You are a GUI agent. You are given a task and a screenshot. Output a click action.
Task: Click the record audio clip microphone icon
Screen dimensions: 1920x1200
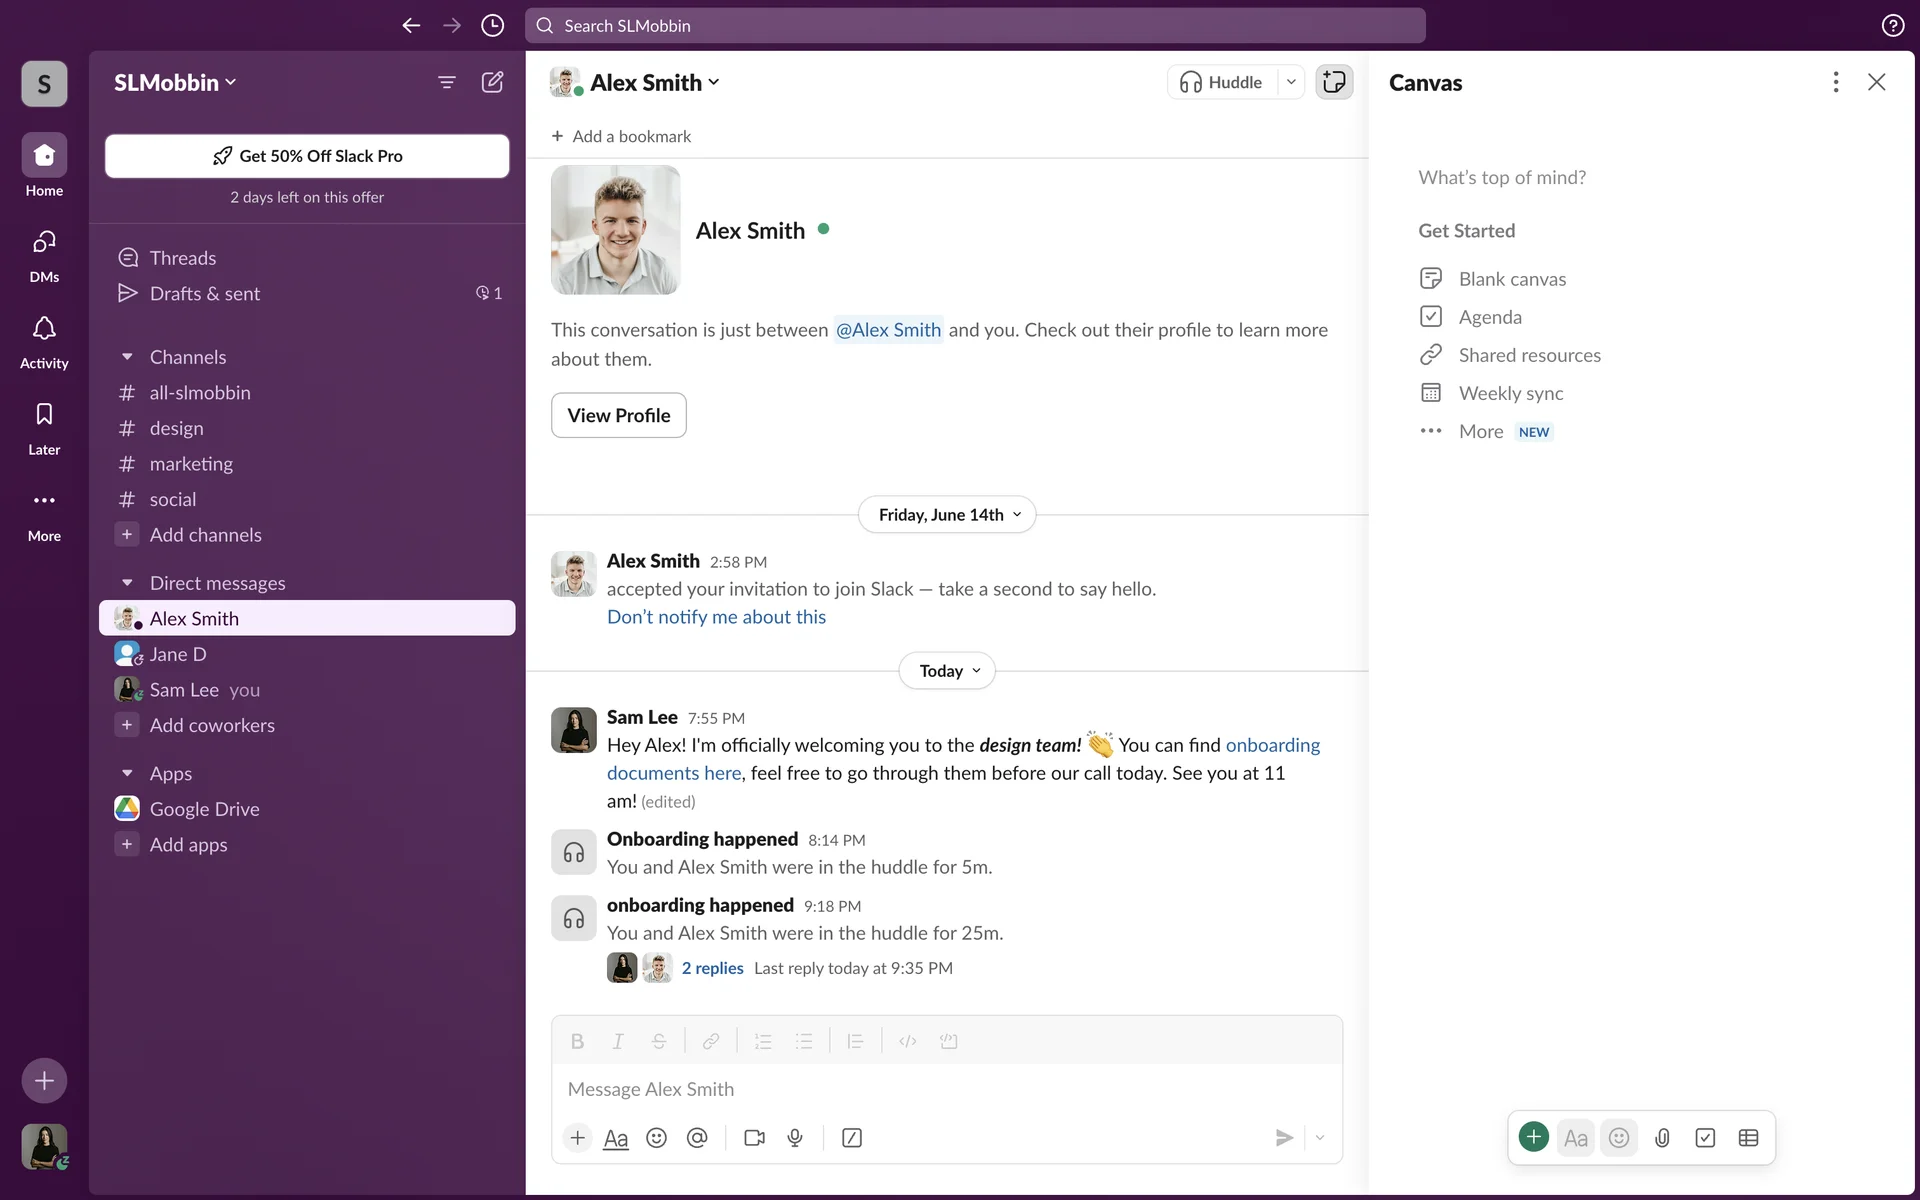795,1138
